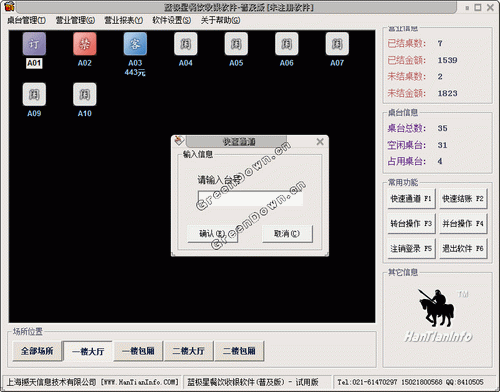The image size is (500, 392).
Task: Select idle table A10 icon
Action: coord(85,94)
